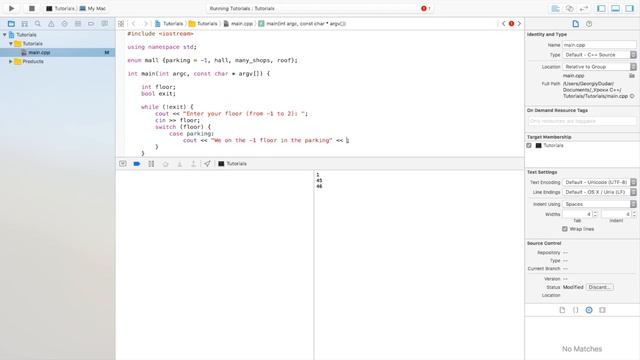Pause program execution in debug bar
The height and width of the screenshot is (360, 640).
coord(151,164)
